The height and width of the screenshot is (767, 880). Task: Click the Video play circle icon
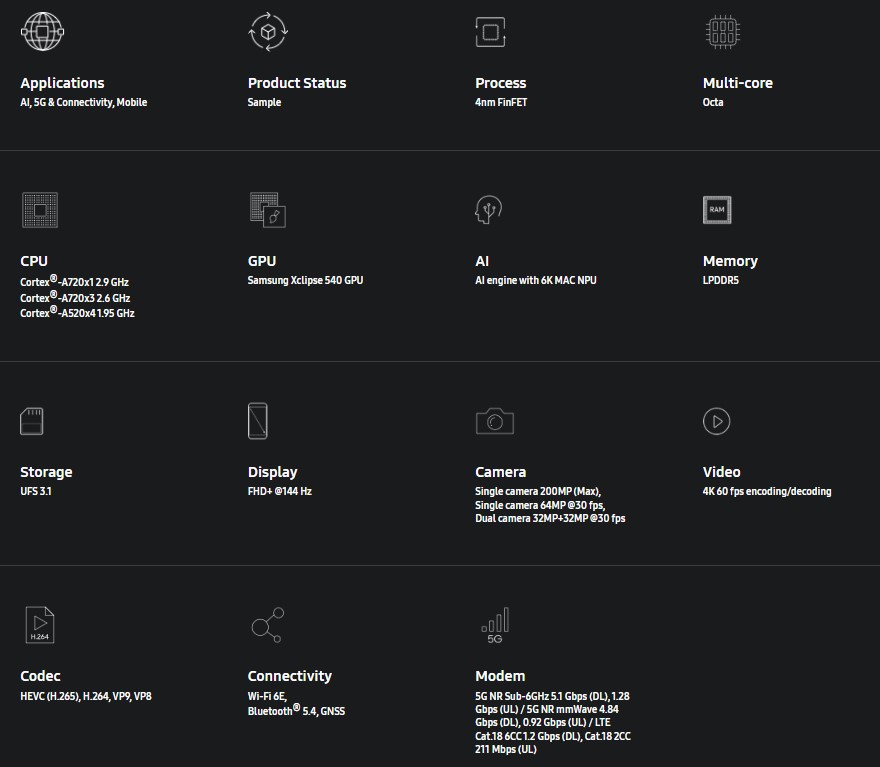[717, 421]
